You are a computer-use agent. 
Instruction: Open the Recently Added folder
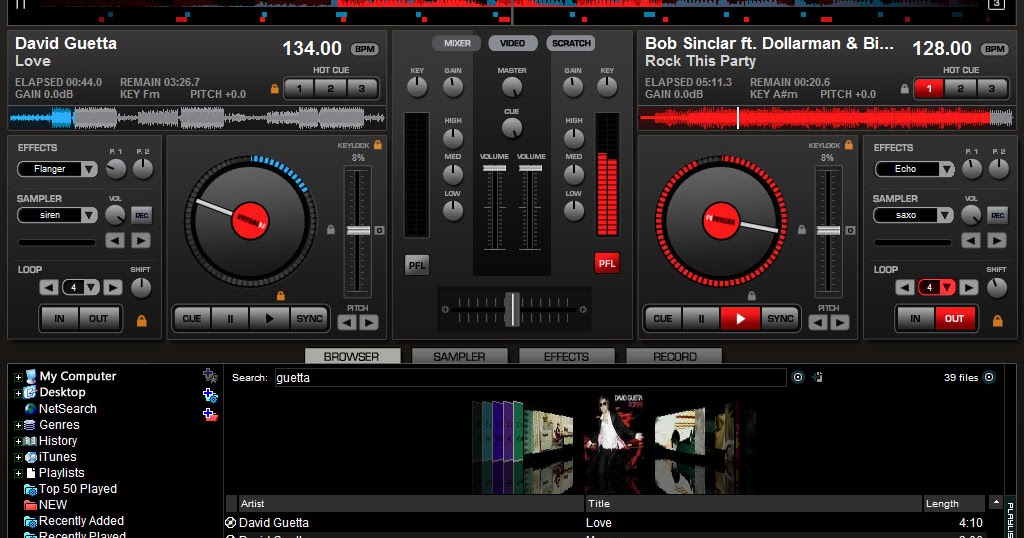[x=81, y=521]
